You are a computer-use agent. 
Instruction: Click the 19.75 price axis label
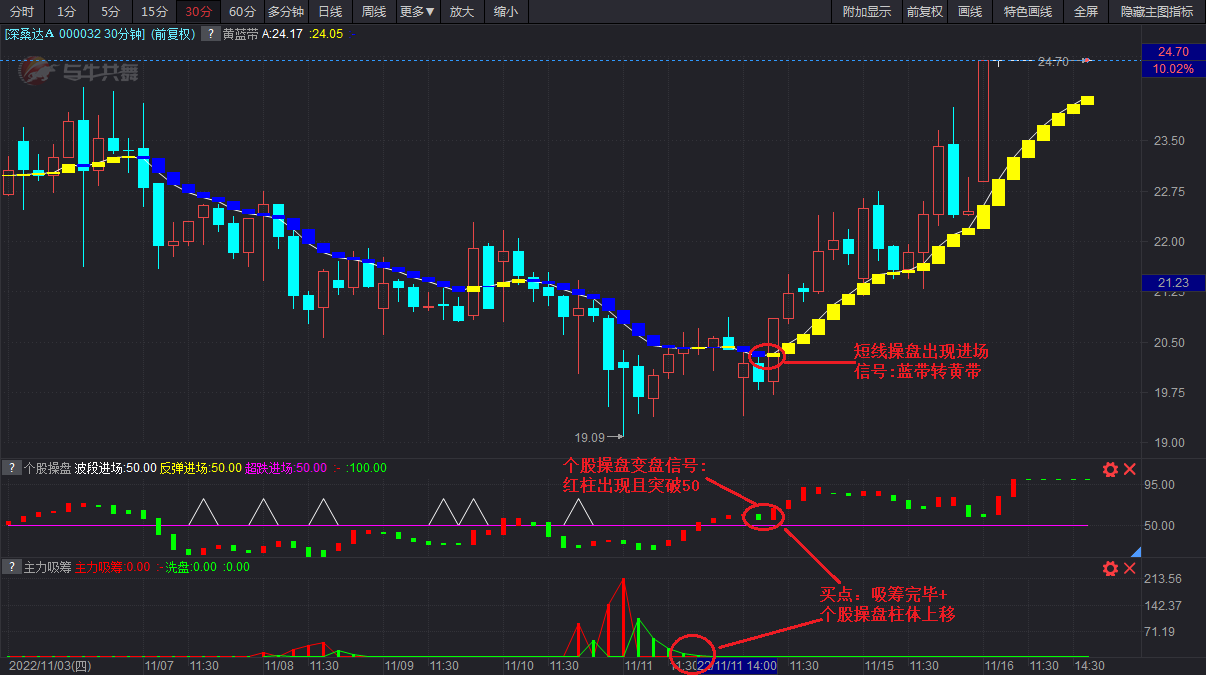[1169, 393]
